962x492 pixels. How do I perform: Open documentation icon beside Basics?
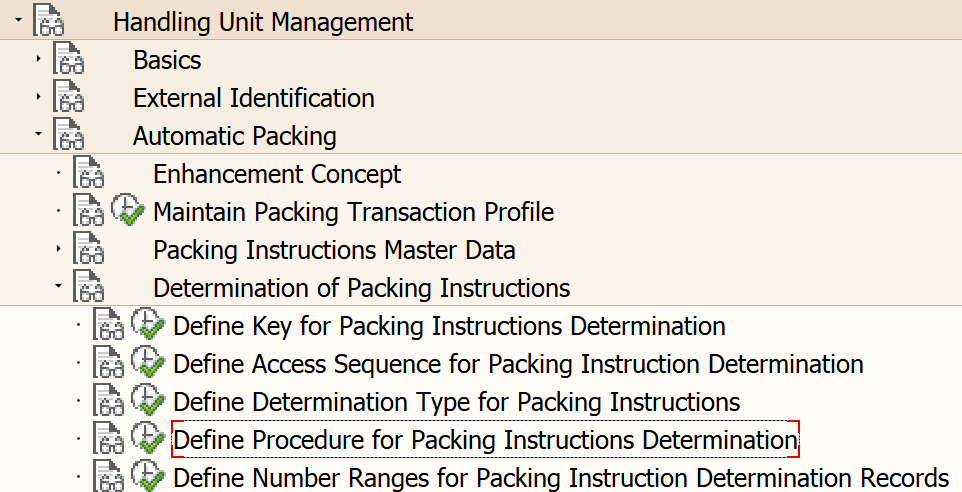click(x=68, y=59)
